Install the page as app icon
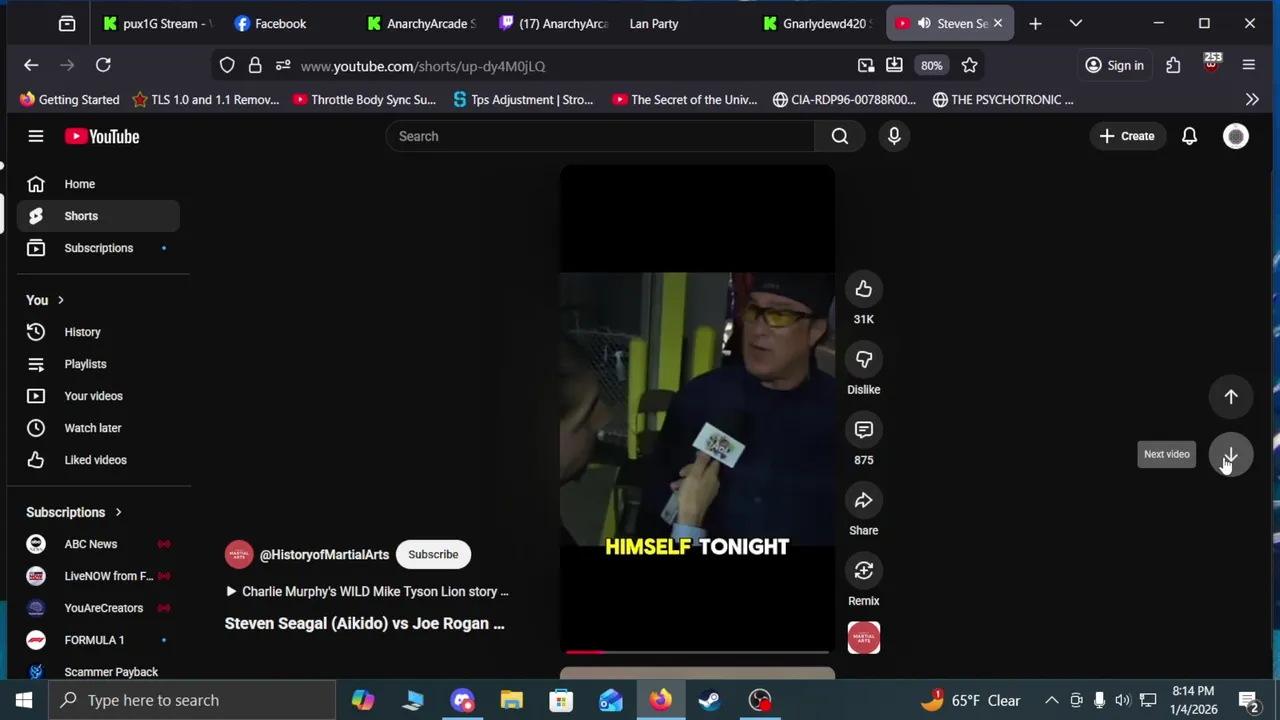 pos(894,65)
